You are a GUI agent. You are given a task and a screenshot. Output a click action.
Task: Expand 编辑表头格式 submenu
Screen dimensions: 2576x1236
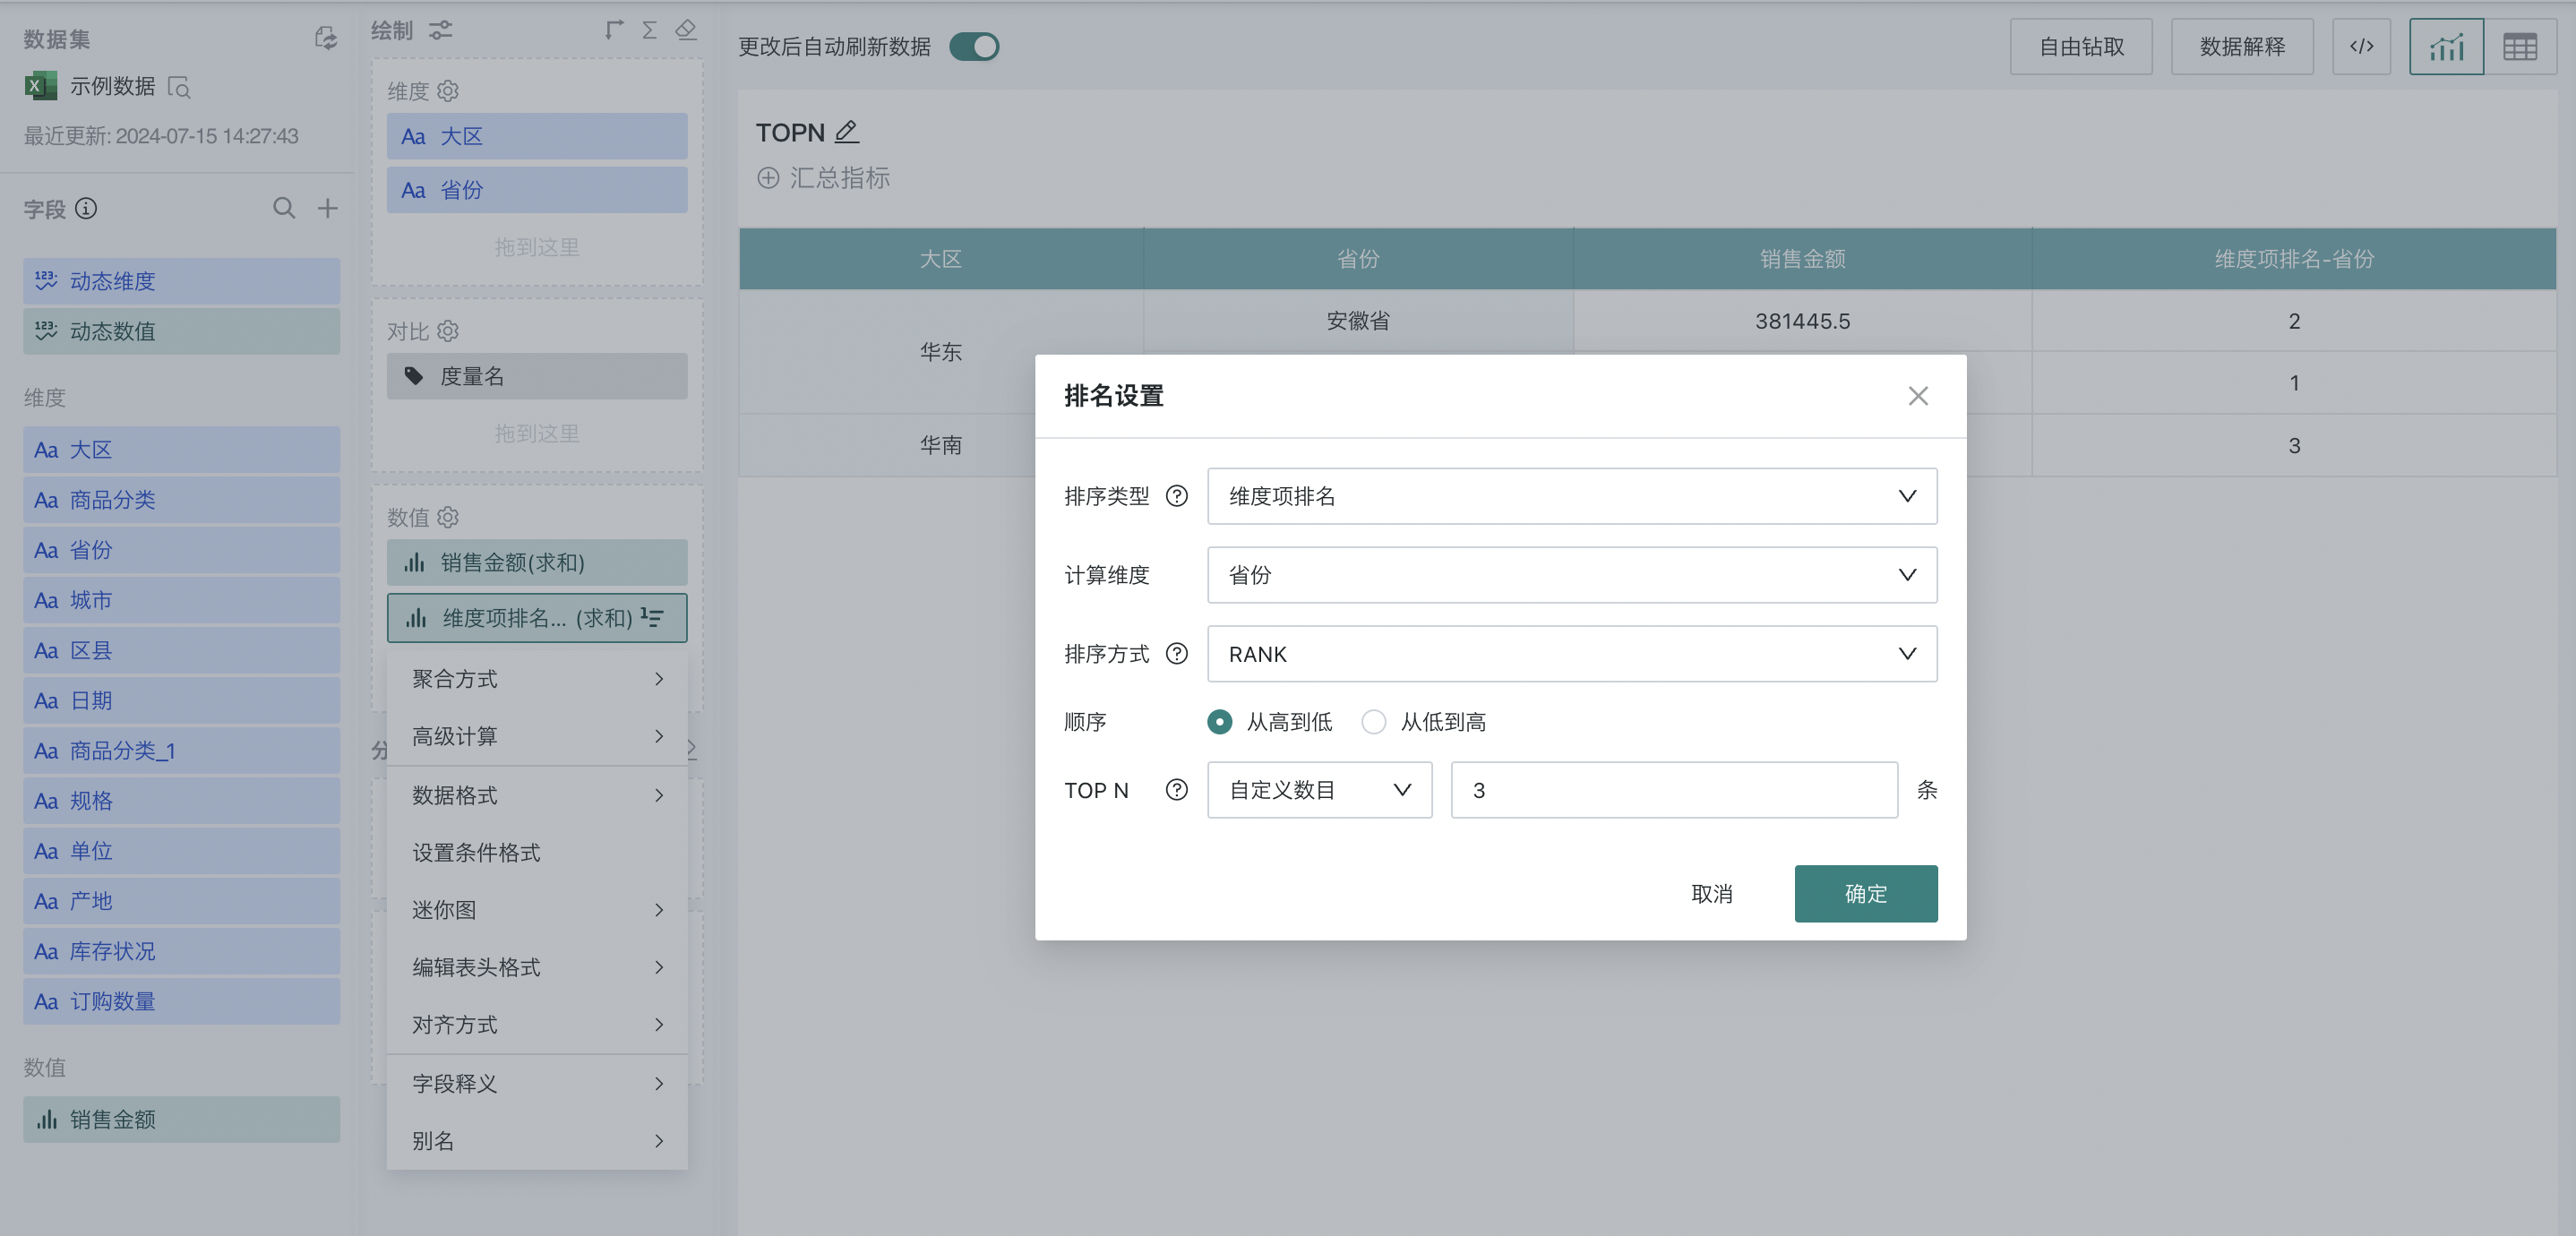(537, 967)
